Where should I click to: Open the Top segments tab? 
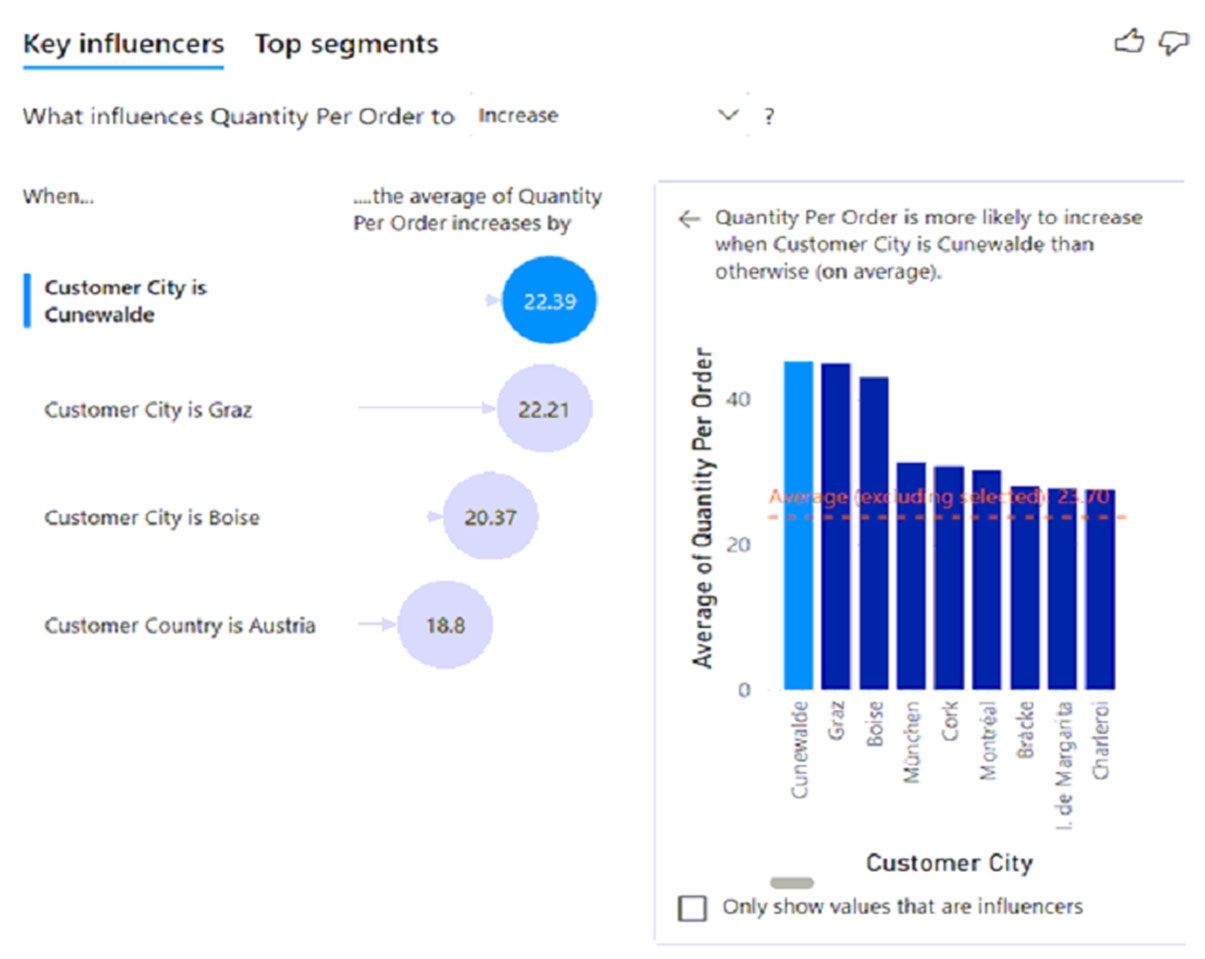(346, 44)
